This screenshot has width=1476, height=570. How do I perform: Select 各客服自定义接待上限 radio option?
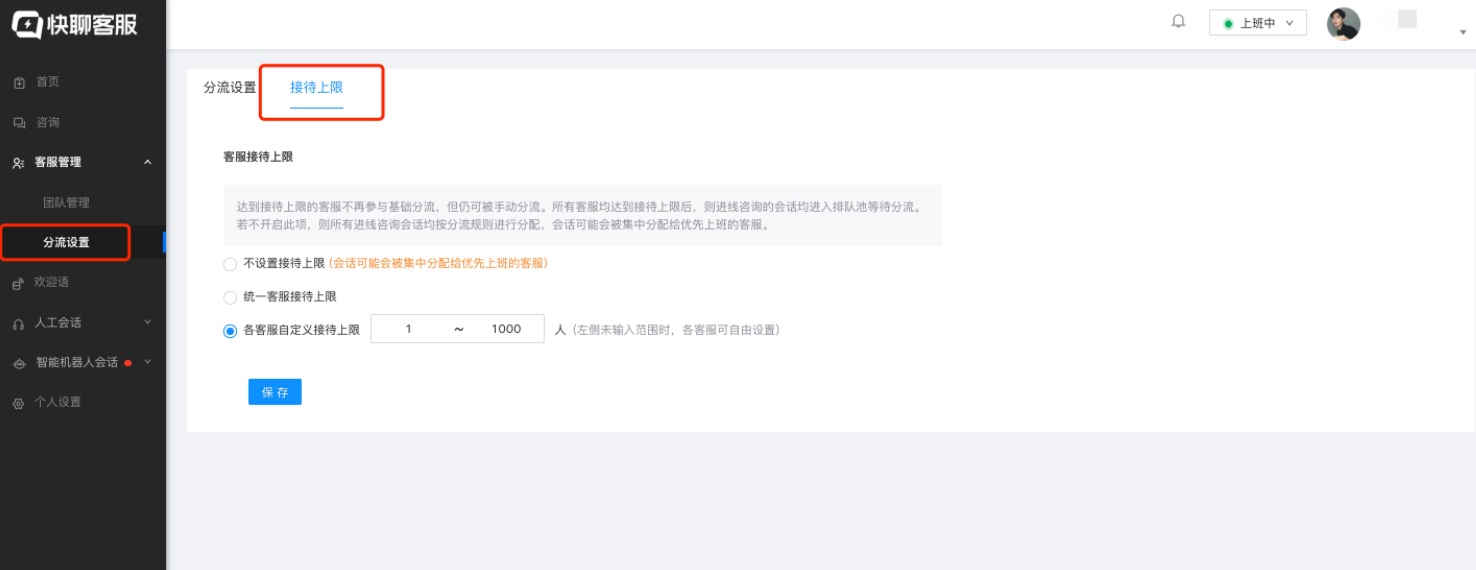tap(230, 330)
